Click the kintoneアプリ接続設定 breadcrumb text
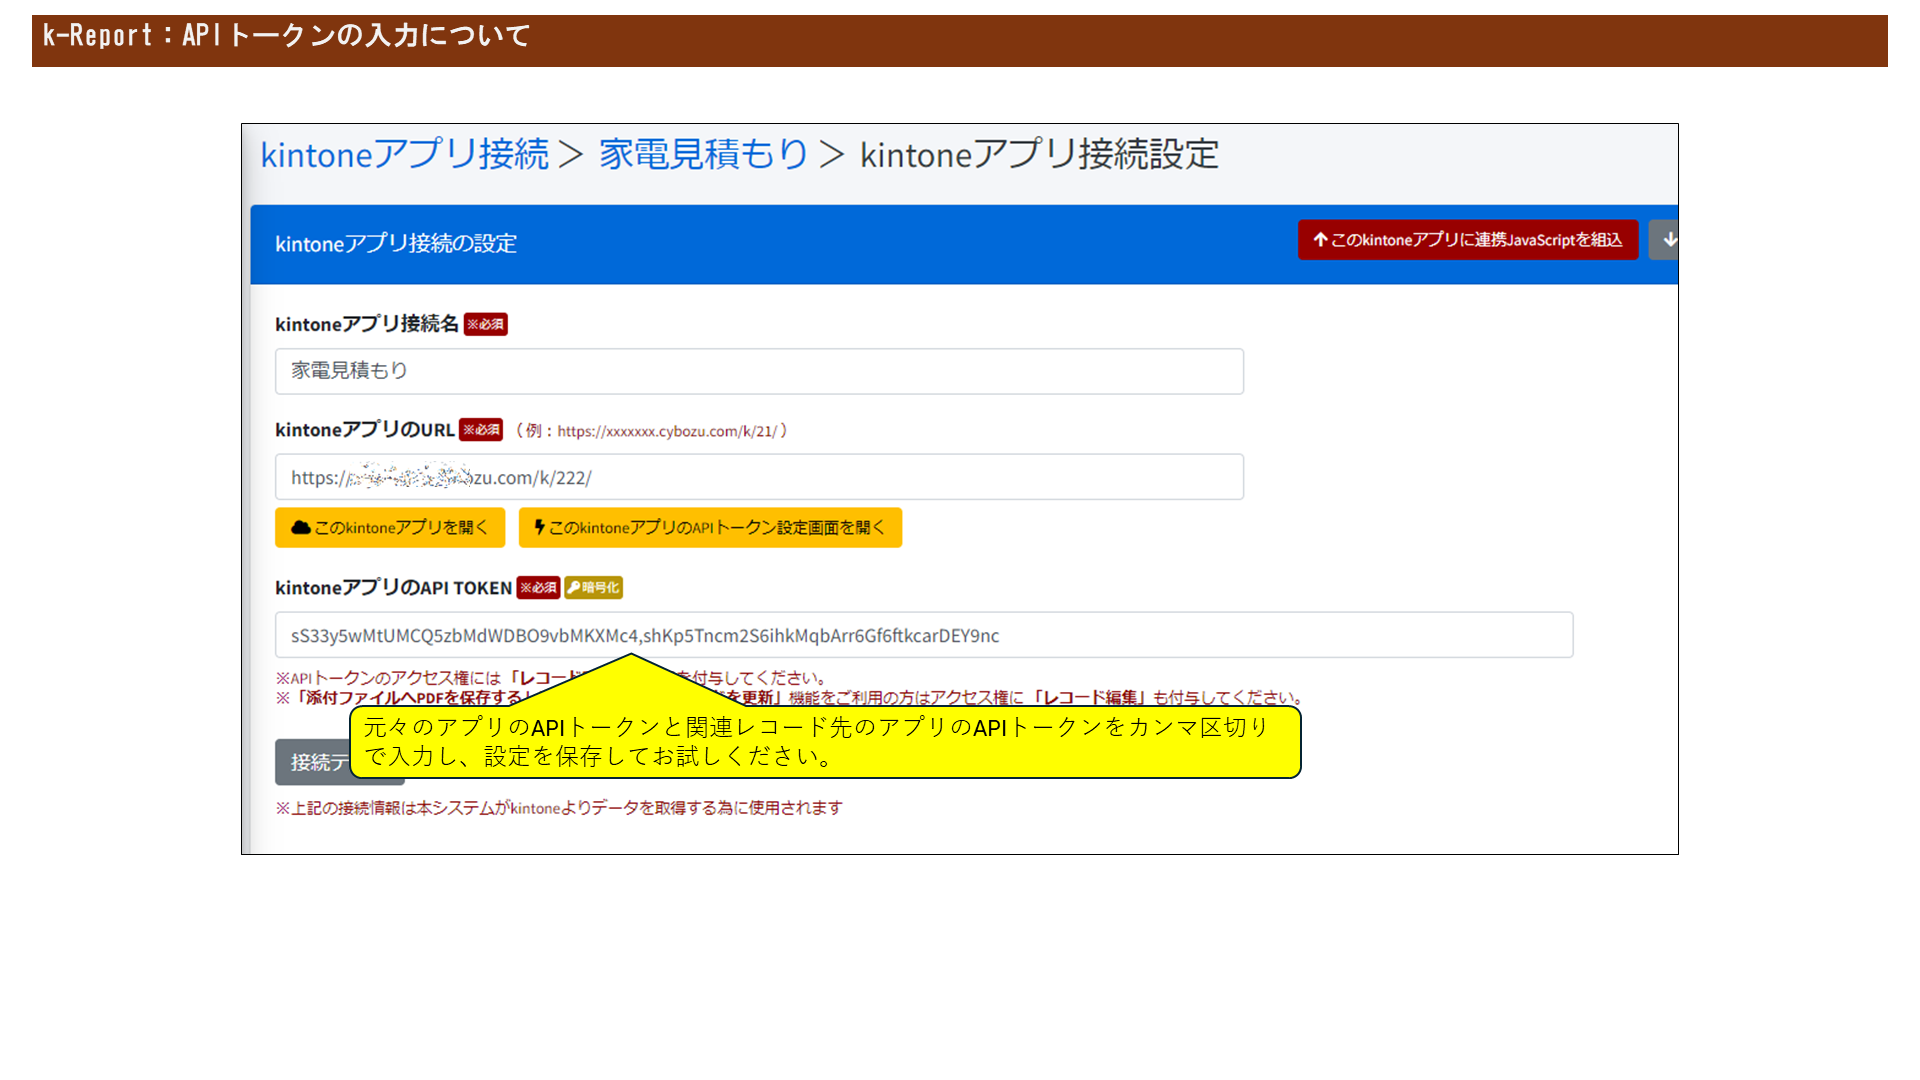Image resolution: width=1920 pixels, height=1080 pixels. pyautogui.click(x=1039, y=155)
